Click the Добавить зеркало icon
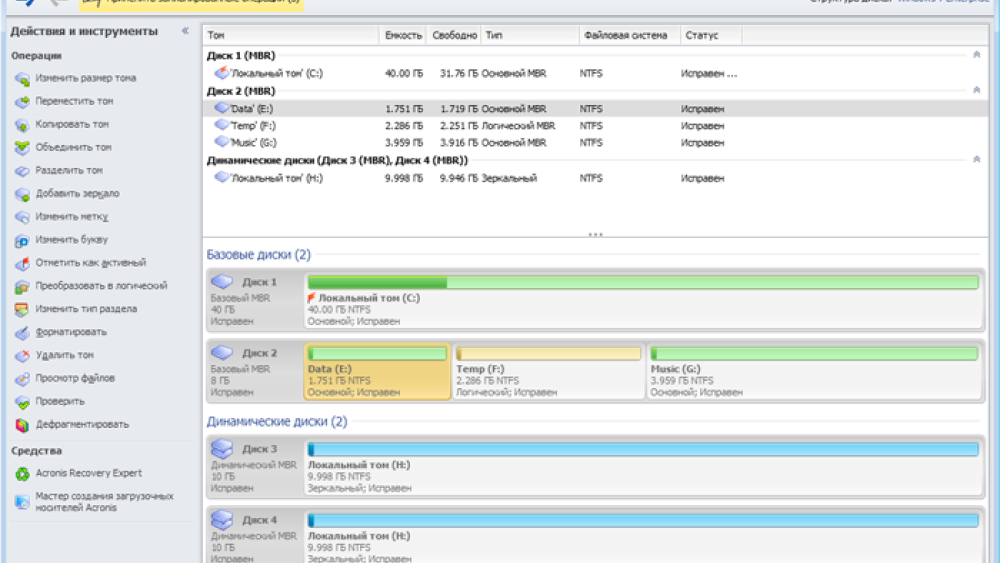The image size is (1000, 563). [22, 194]
